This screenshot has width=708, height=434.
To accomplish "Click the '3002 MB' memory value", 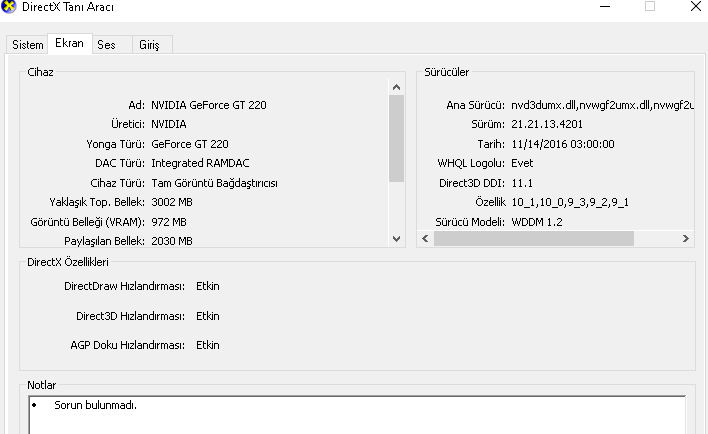I will (172, 202).
